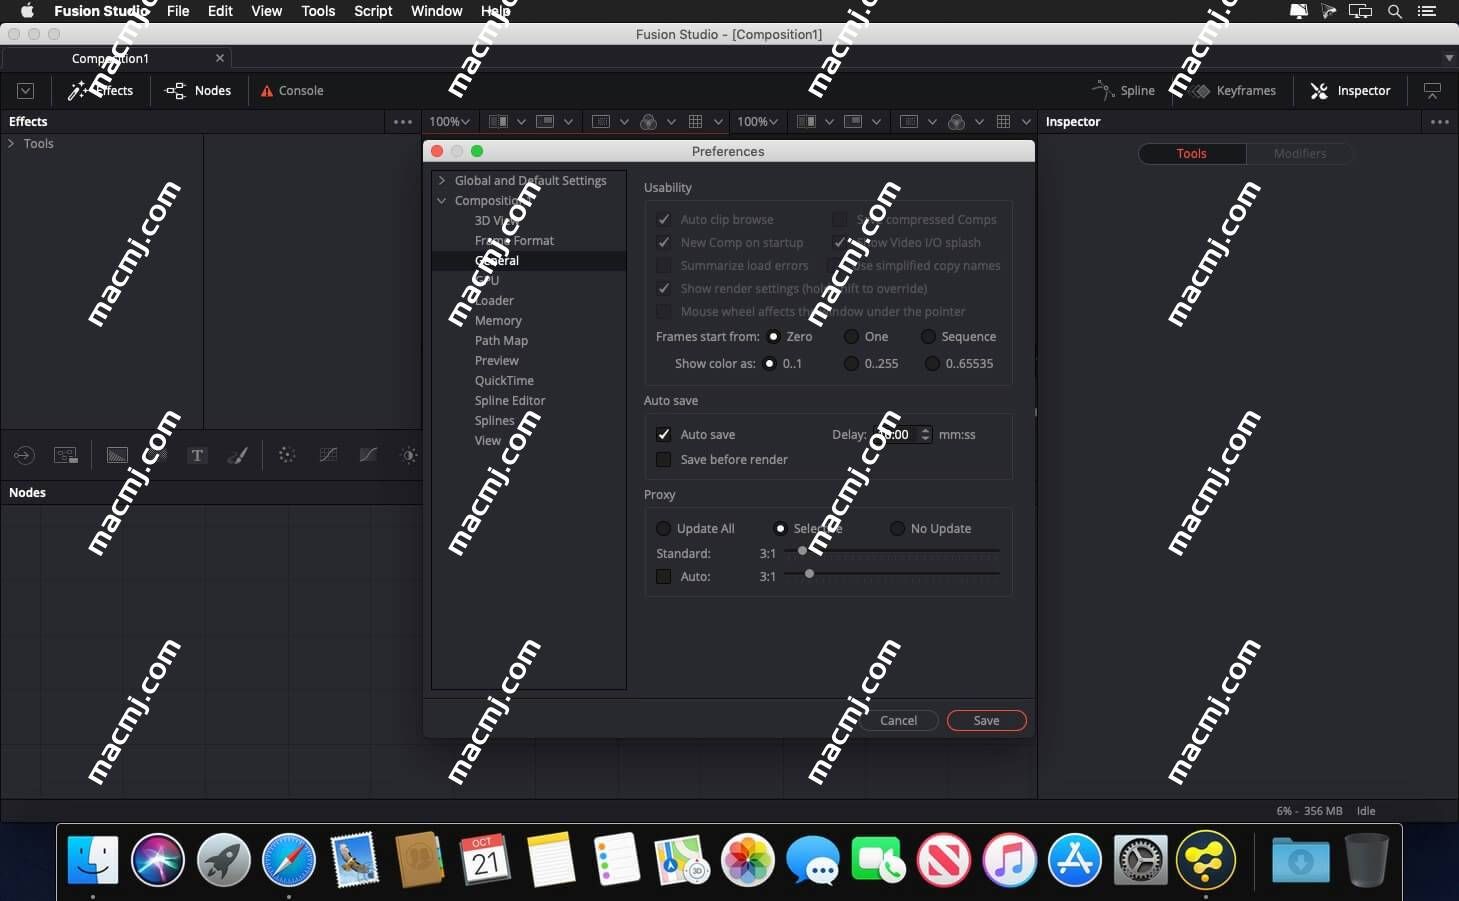
Task: Select the Composition1 tab
Action: point(116,58)
